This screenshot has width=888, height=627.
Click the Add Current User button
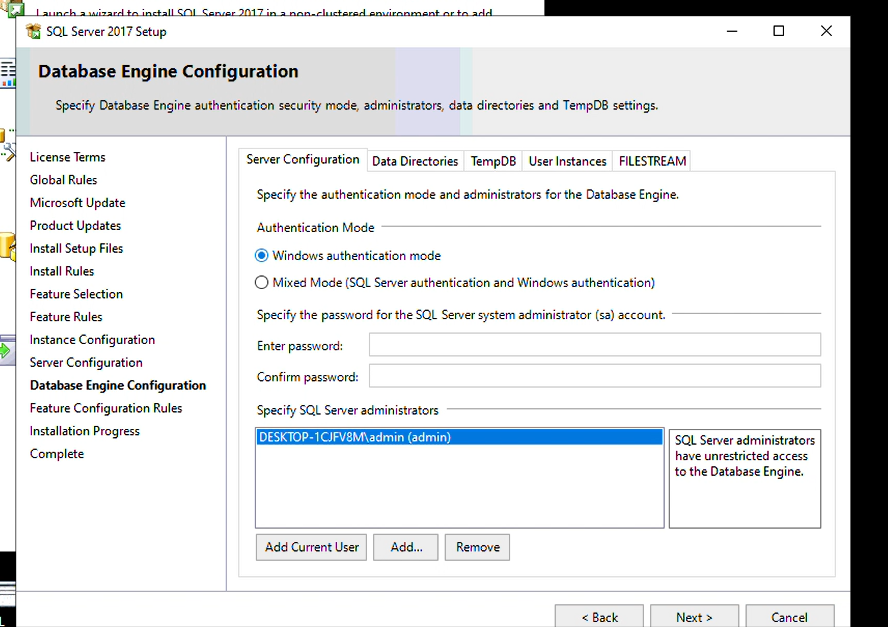click(x=311, y=547)
